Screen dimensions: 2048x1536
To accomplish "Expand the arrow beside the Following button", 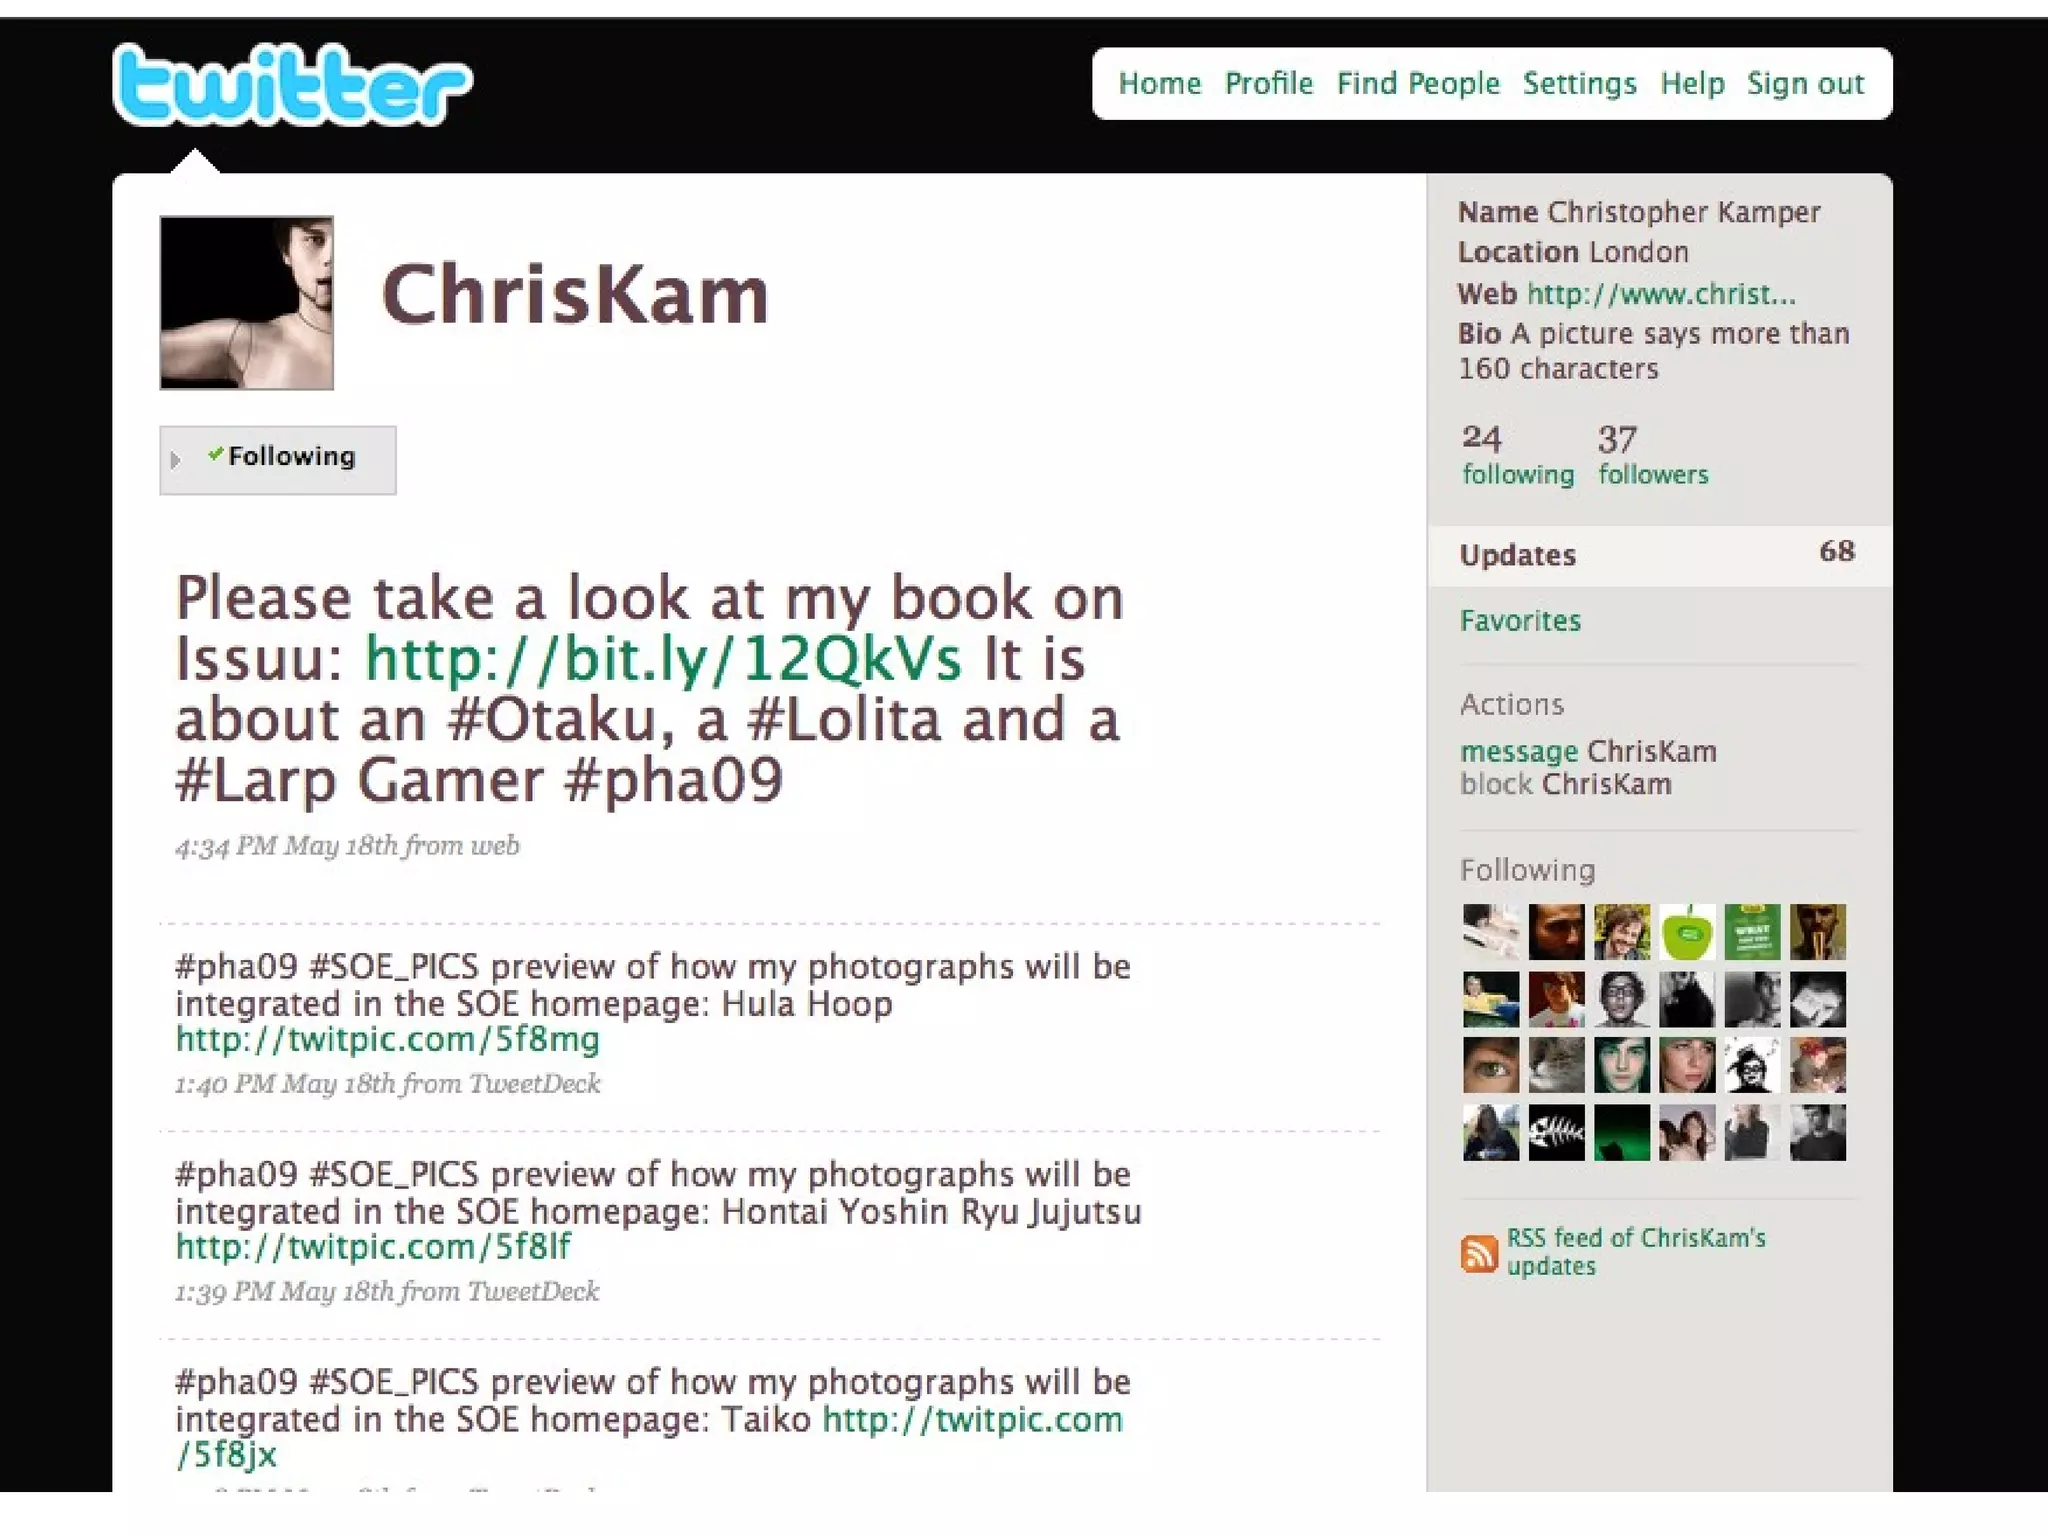I will click(176, 460).
